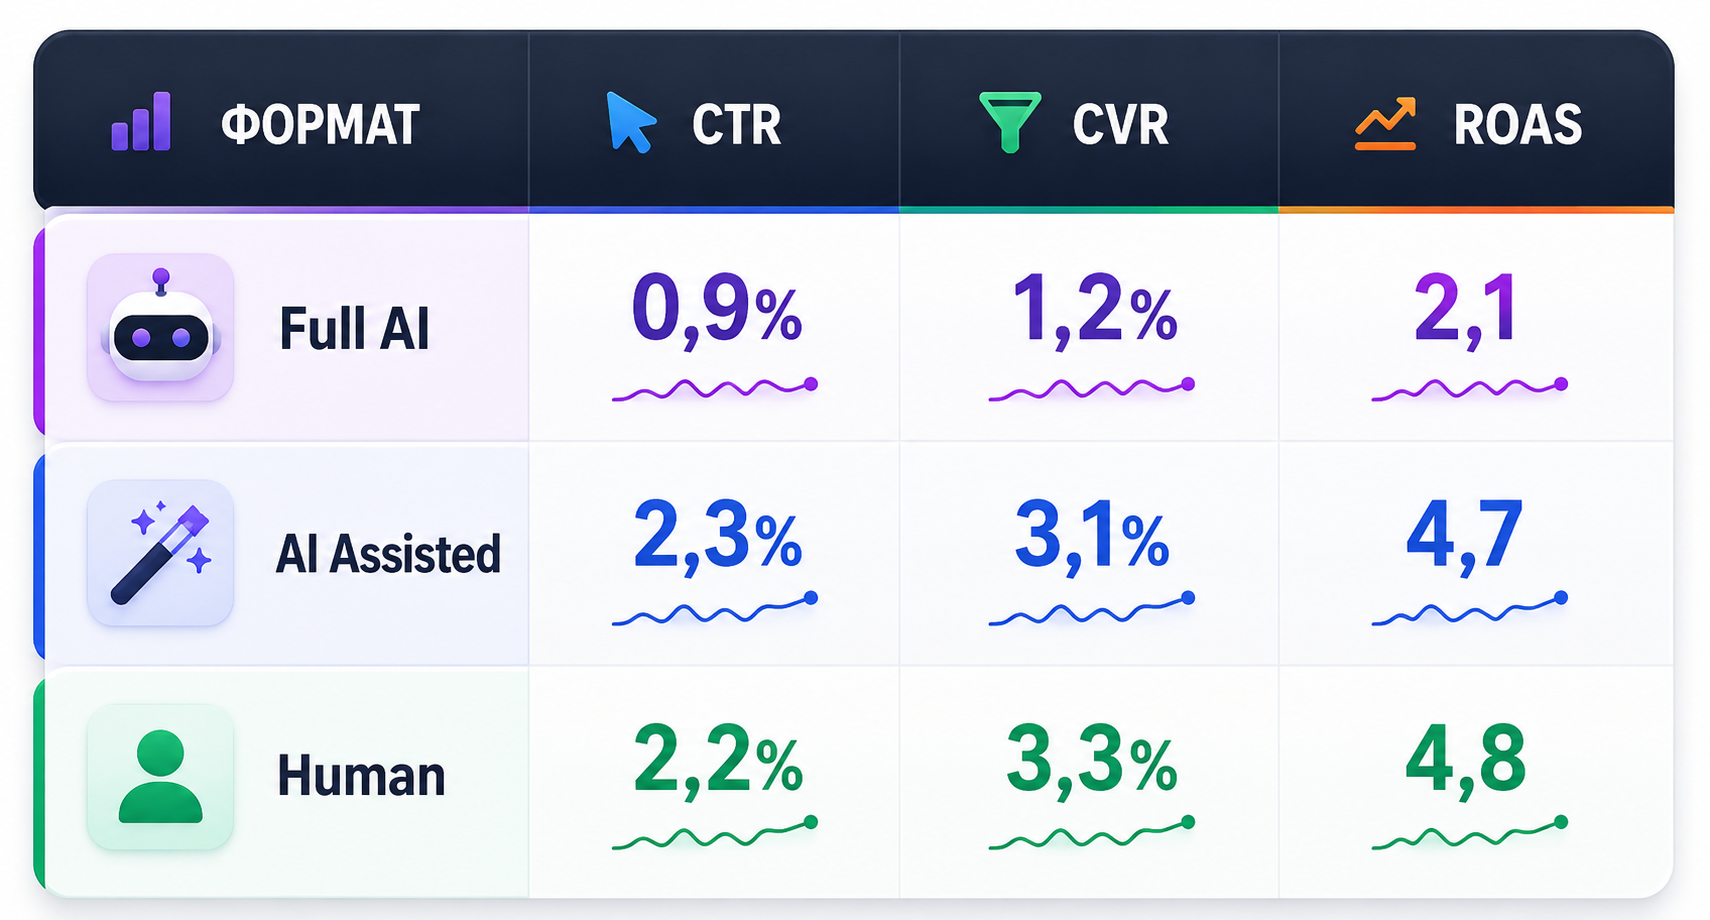Select the AI Assisted magic wand icon
Viewport: 1710px width, 920px height.
pos(161,553)
